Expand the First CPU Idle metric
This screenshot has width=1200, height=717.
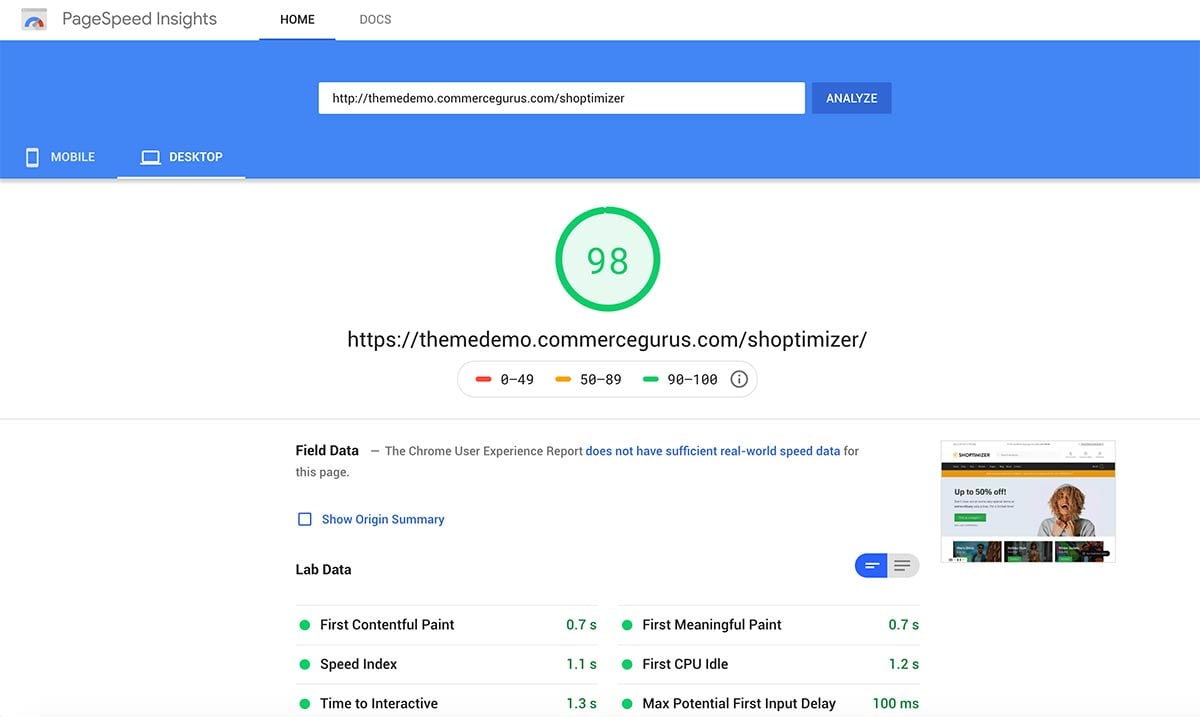(769, 664)
